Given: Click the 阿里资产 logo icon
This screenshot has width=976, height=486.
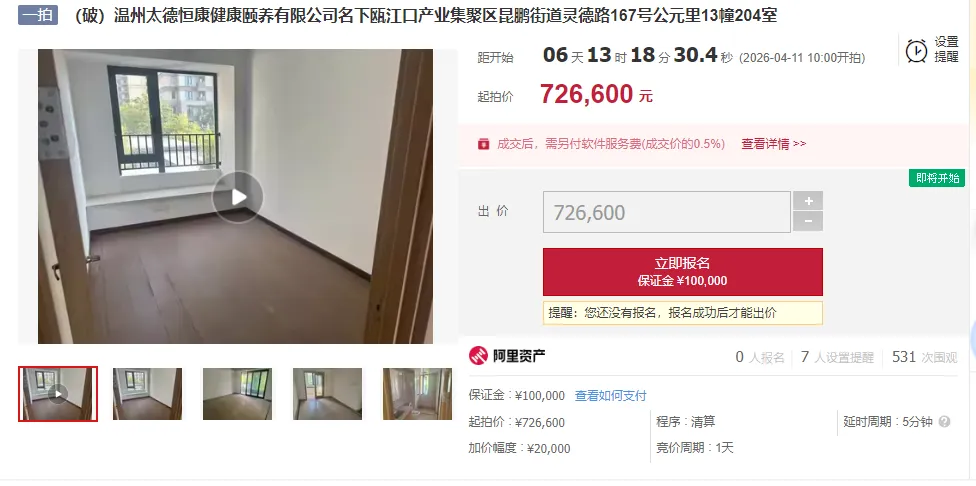Looking at the screenshot, I should coord(479,356).
